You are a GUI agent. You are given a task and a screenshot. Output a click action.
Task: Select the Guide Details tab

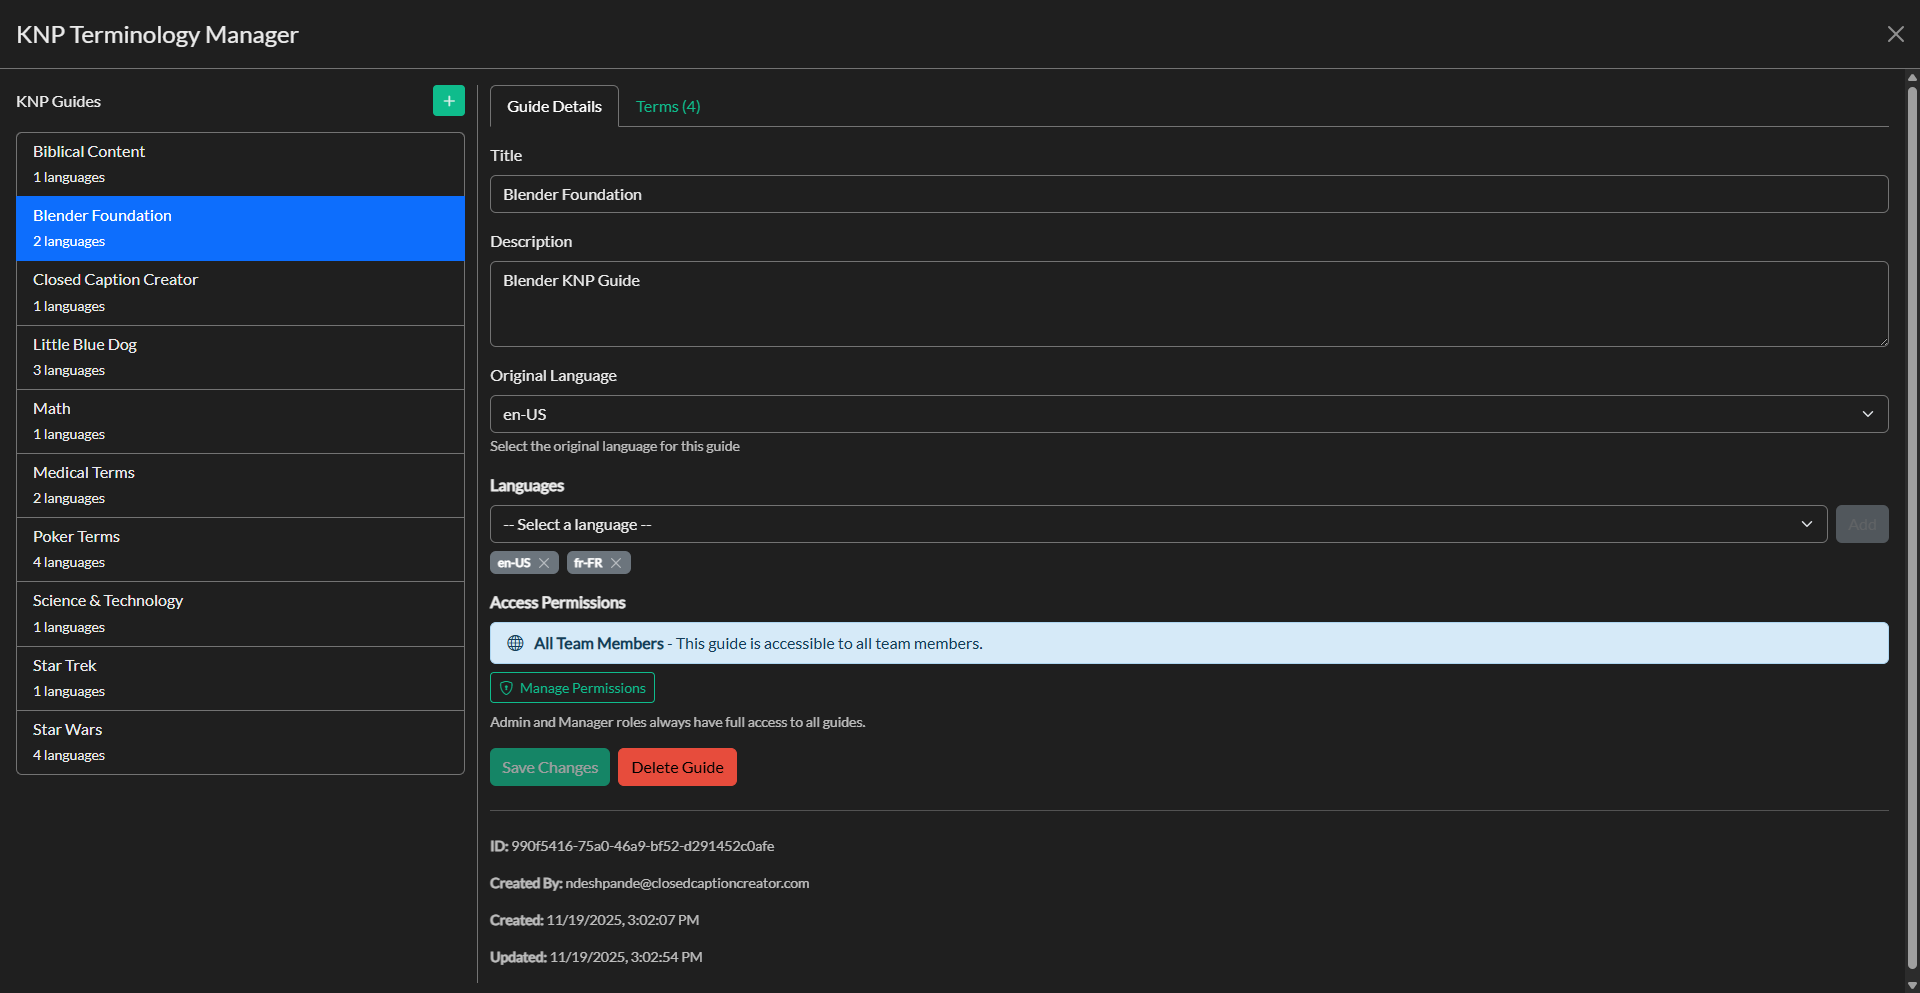coord(554,106)
